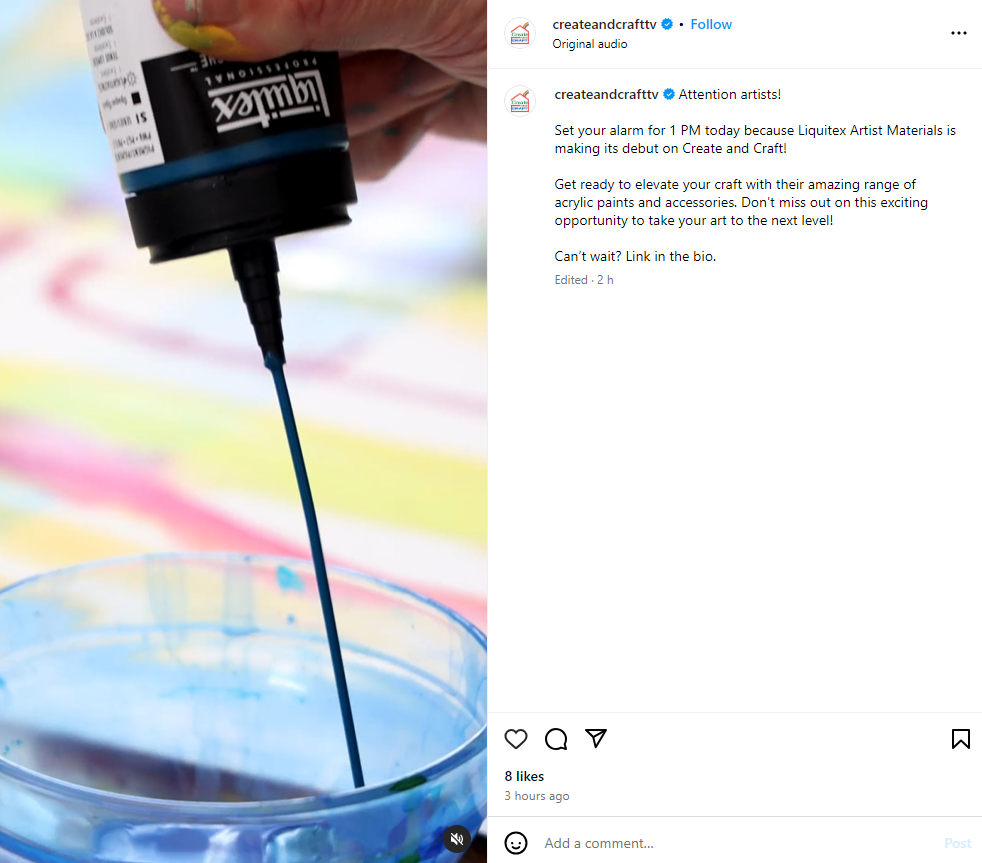Open the emoji picker smiley icon
982x863 pixels.
[x=515, y=843]
